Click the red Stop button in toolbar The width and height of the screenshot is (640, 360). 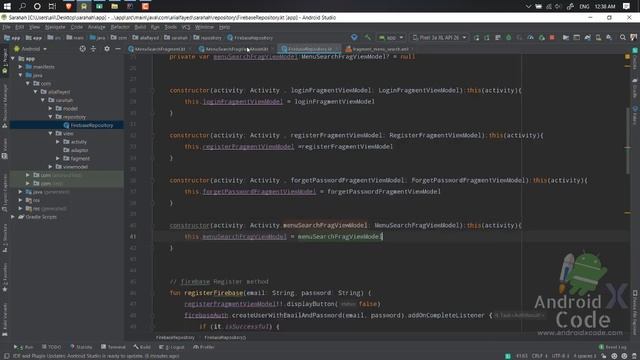[x=552, y=38]
